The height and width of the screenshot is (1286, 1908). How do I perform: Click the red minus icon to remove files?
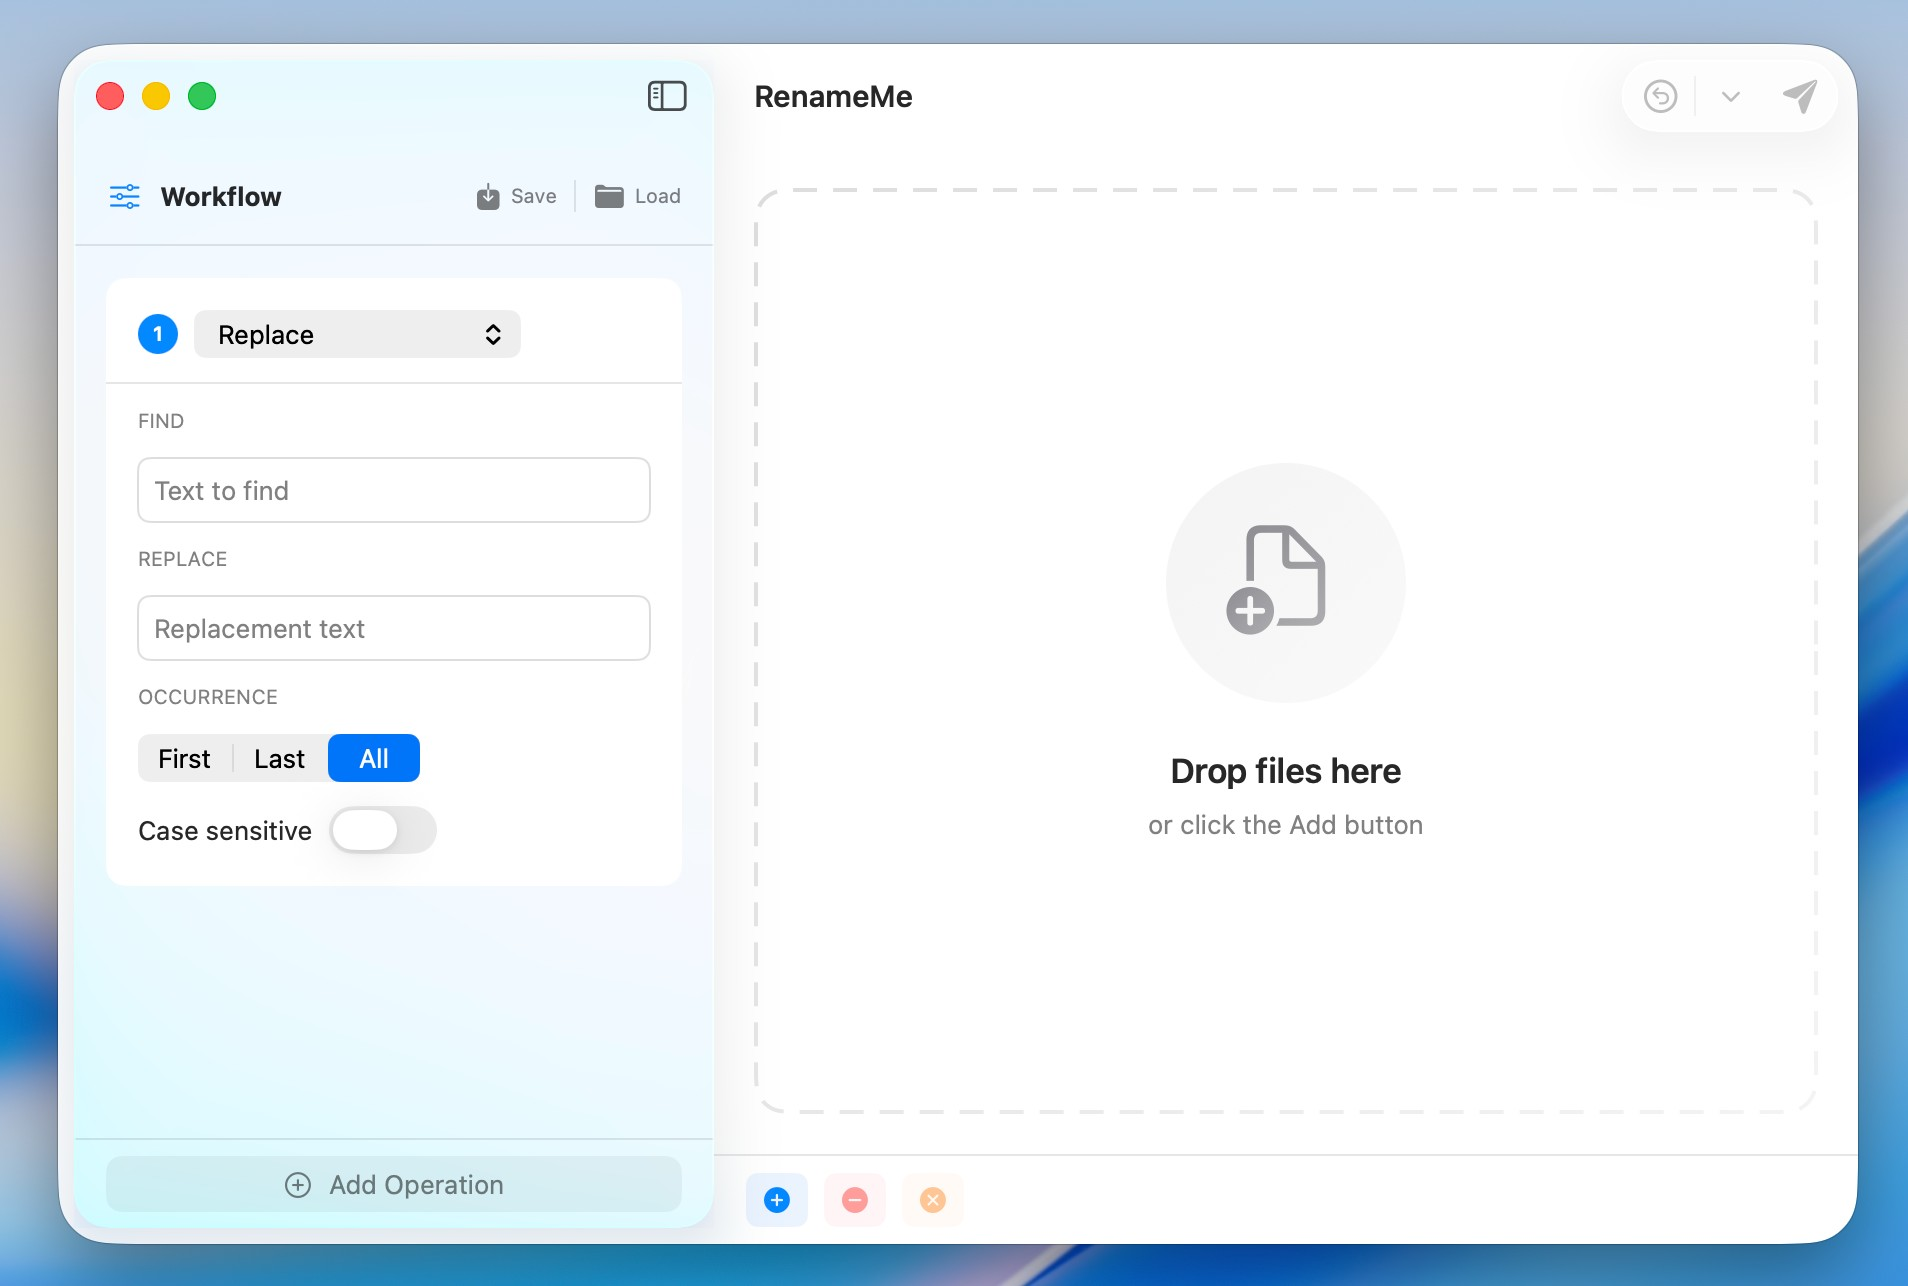pos(855,1199)
